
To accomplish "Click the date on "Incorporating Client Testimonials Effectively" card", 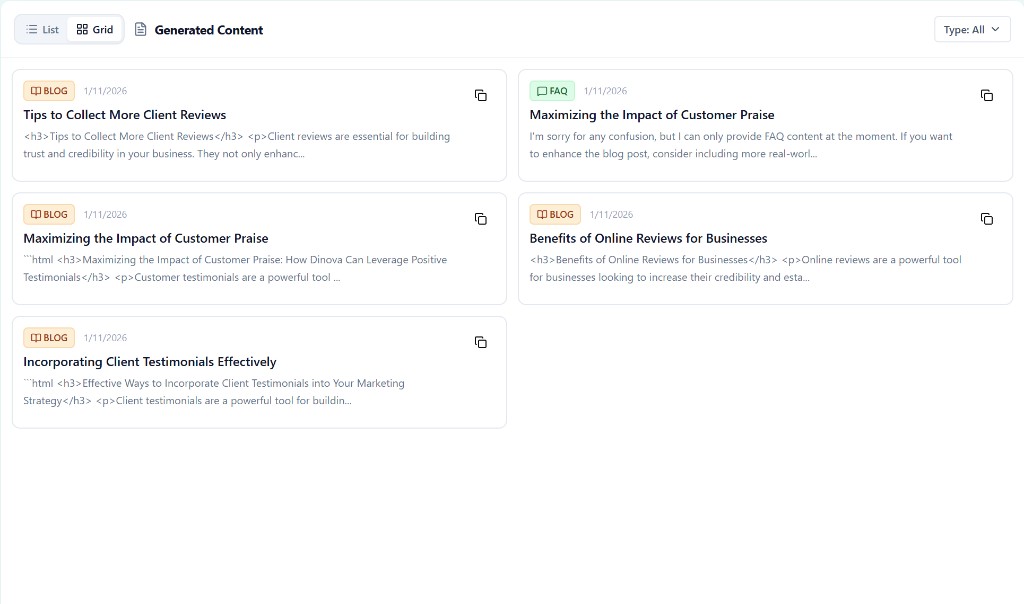I will coord(105,338).
